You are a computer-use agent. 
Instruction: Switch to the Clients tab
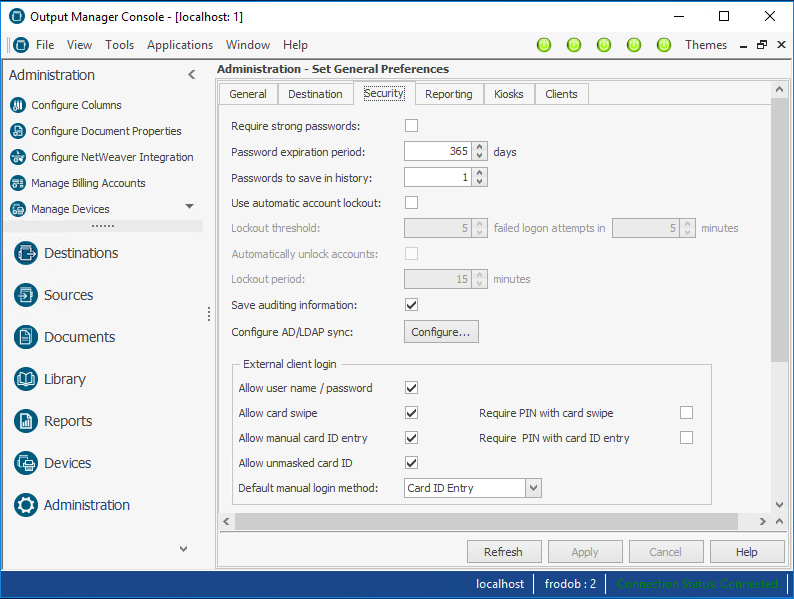pyautogui.click(x=561, y=94)
